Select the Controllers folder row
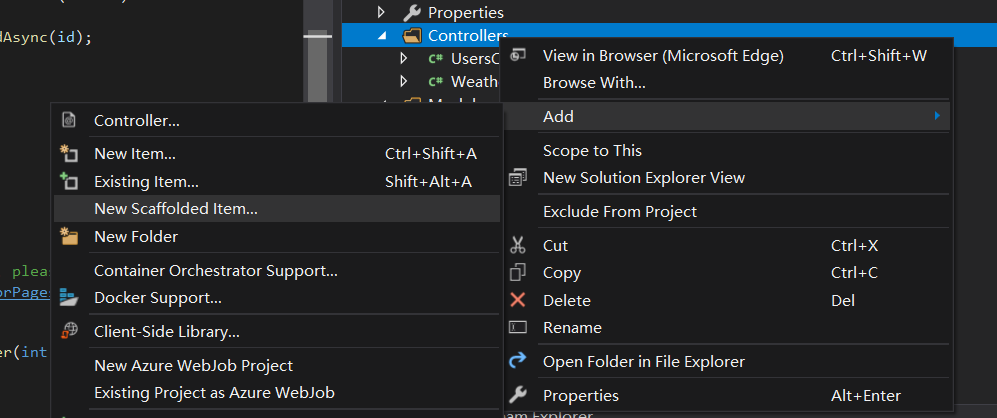 pos(669,35)
